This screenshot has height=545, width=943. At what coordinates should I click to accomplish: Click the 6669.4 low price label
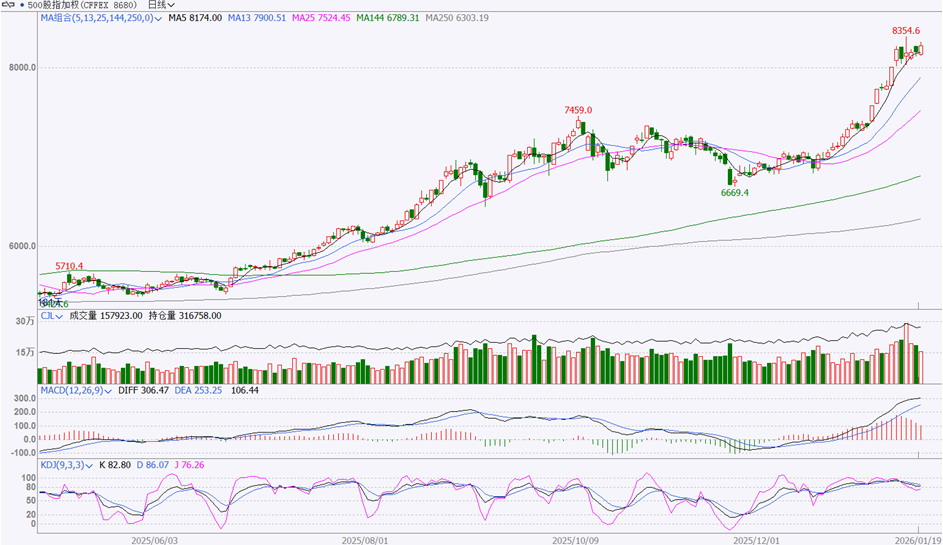(735, 192)
